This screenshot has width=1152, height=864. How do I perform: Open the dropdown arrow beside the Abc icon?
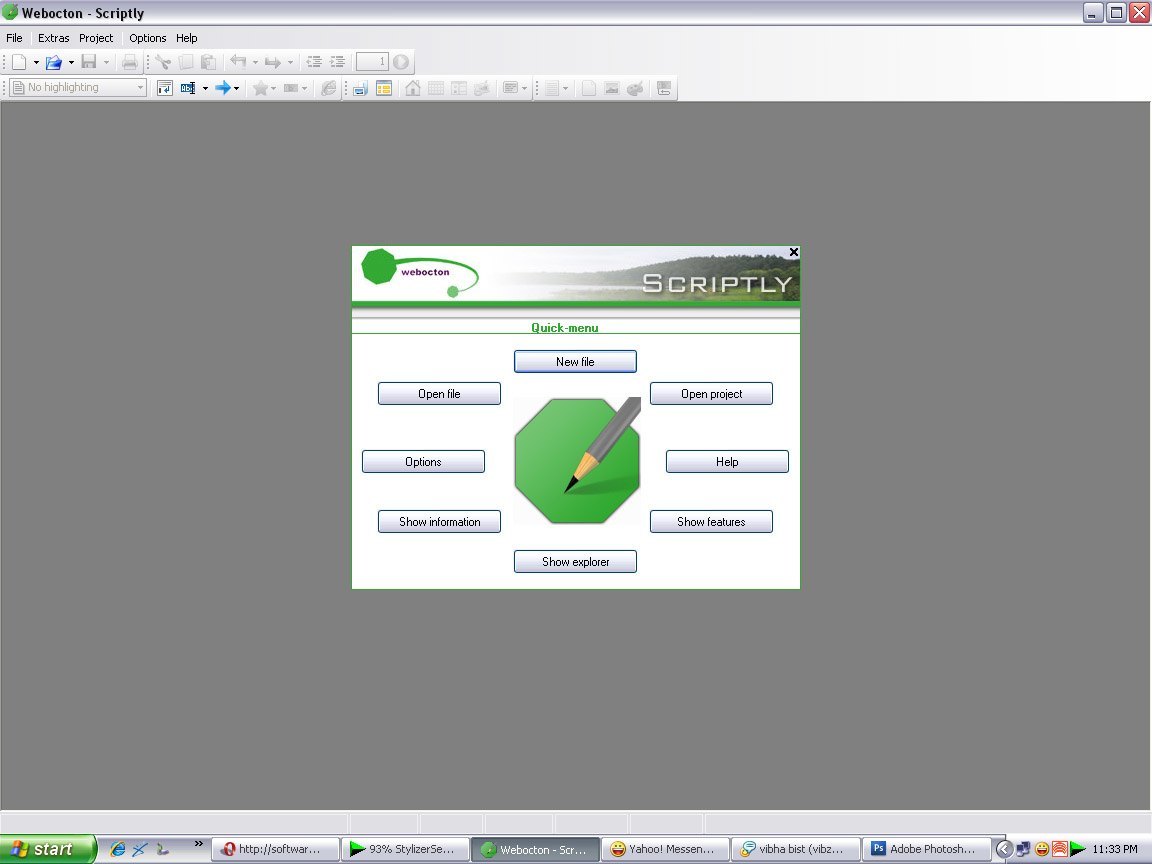coord(205,88)
